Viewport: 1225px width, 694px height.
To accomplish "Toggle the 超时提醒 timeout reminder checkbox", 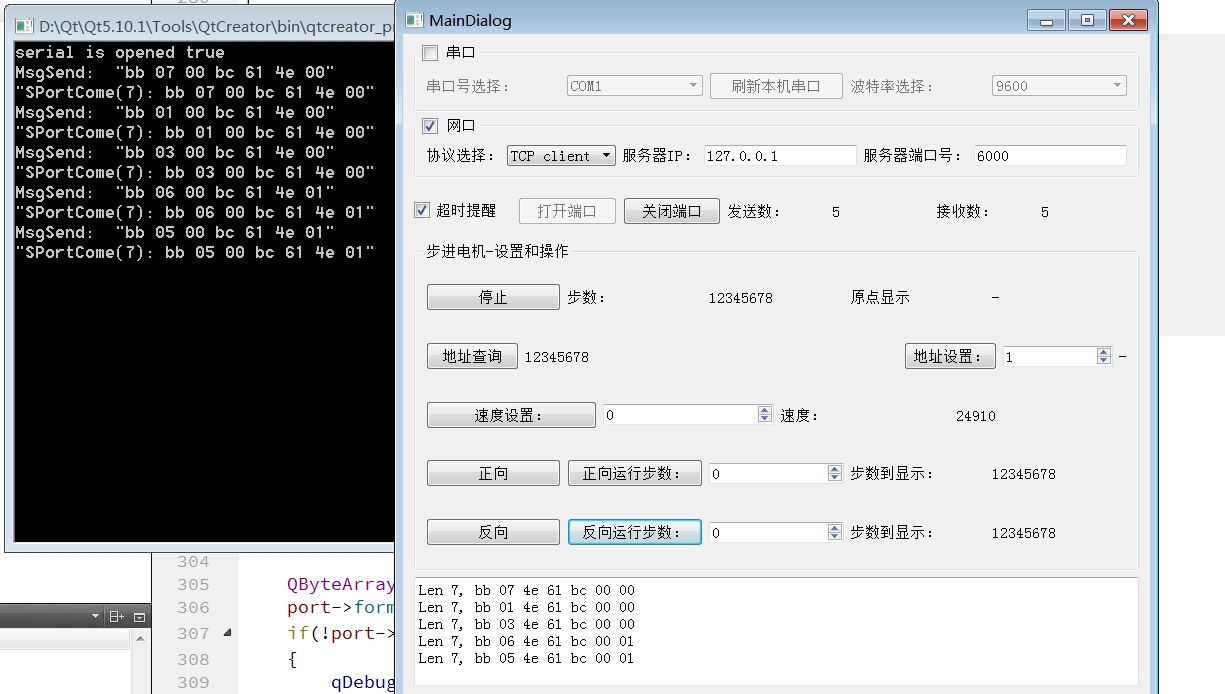I will 422,211.
